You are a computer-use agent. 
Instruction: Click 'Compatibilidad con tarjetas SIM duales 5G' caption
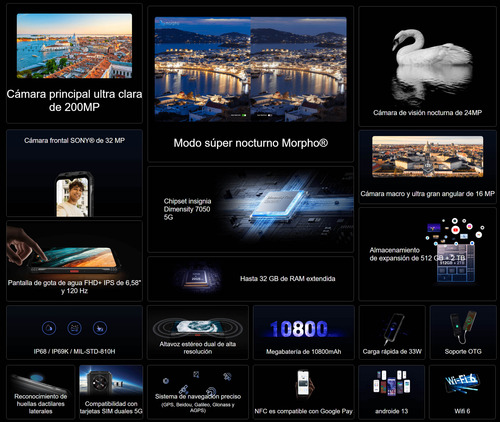[111, 407]
